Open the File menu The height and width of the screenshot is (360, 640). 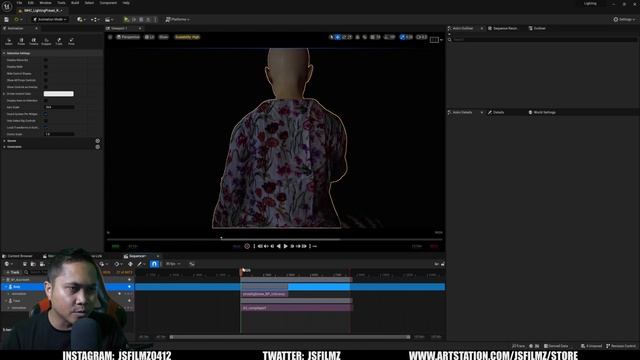click(19, 3)
